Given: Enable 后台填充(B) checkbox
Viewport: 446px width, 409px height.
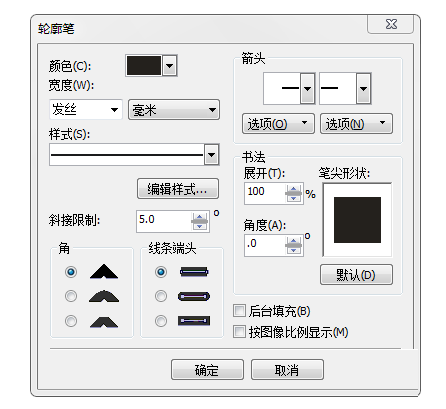Looking at the screenshot, I should point(239,311).
